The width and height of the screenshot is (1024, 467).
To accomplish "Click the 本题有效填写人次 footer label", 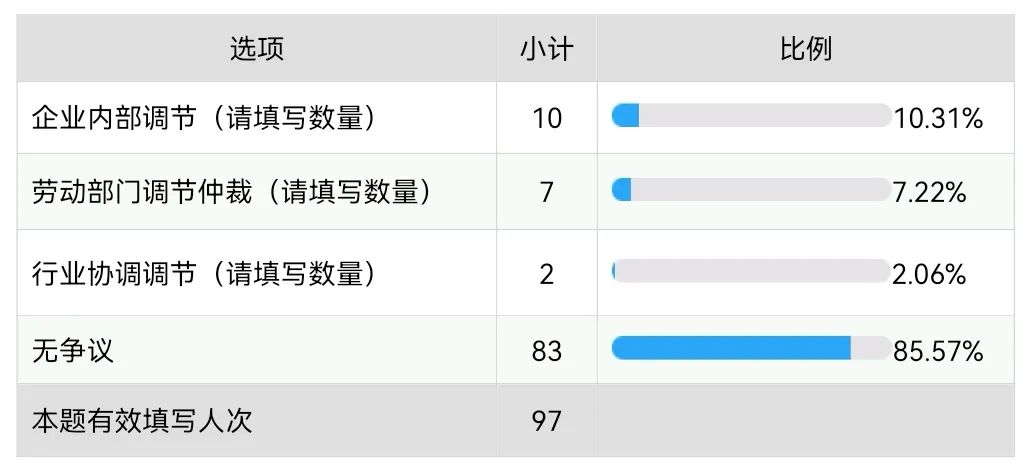I will point(142,420).
